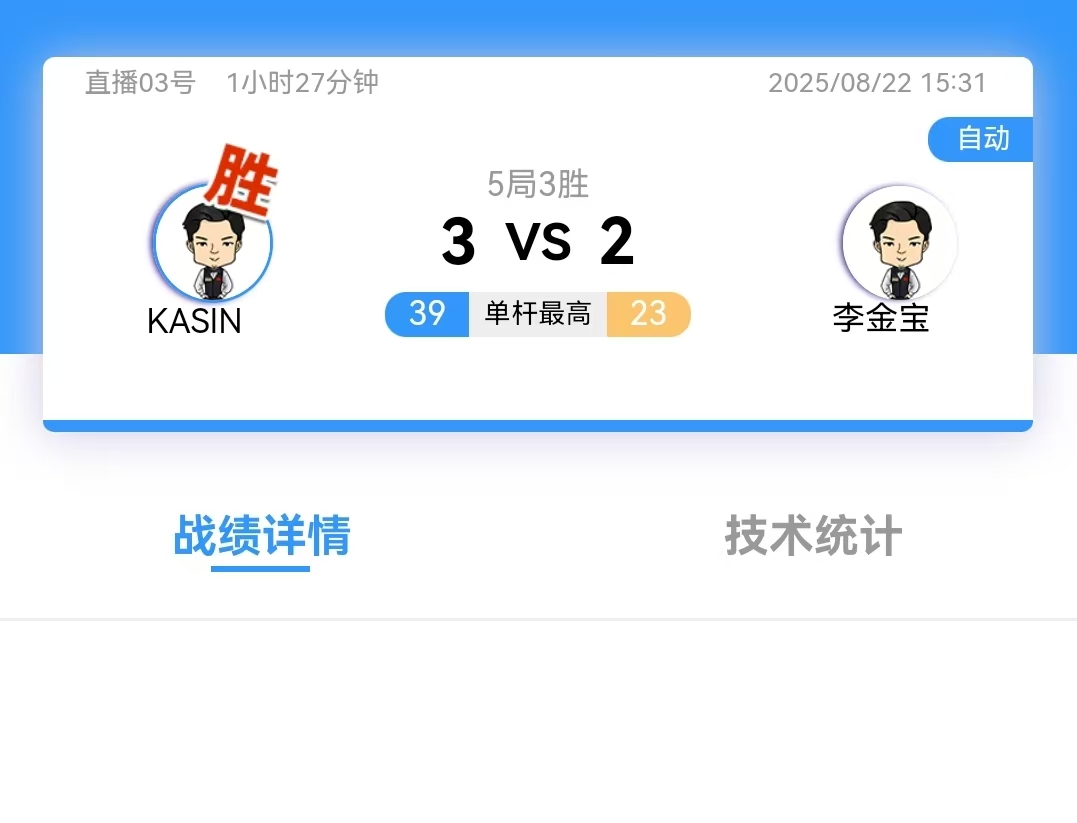Viewport: 1077px width, 823px height.
Task: Tap KASIN's player avatar
Action: (x=213, y=243)
